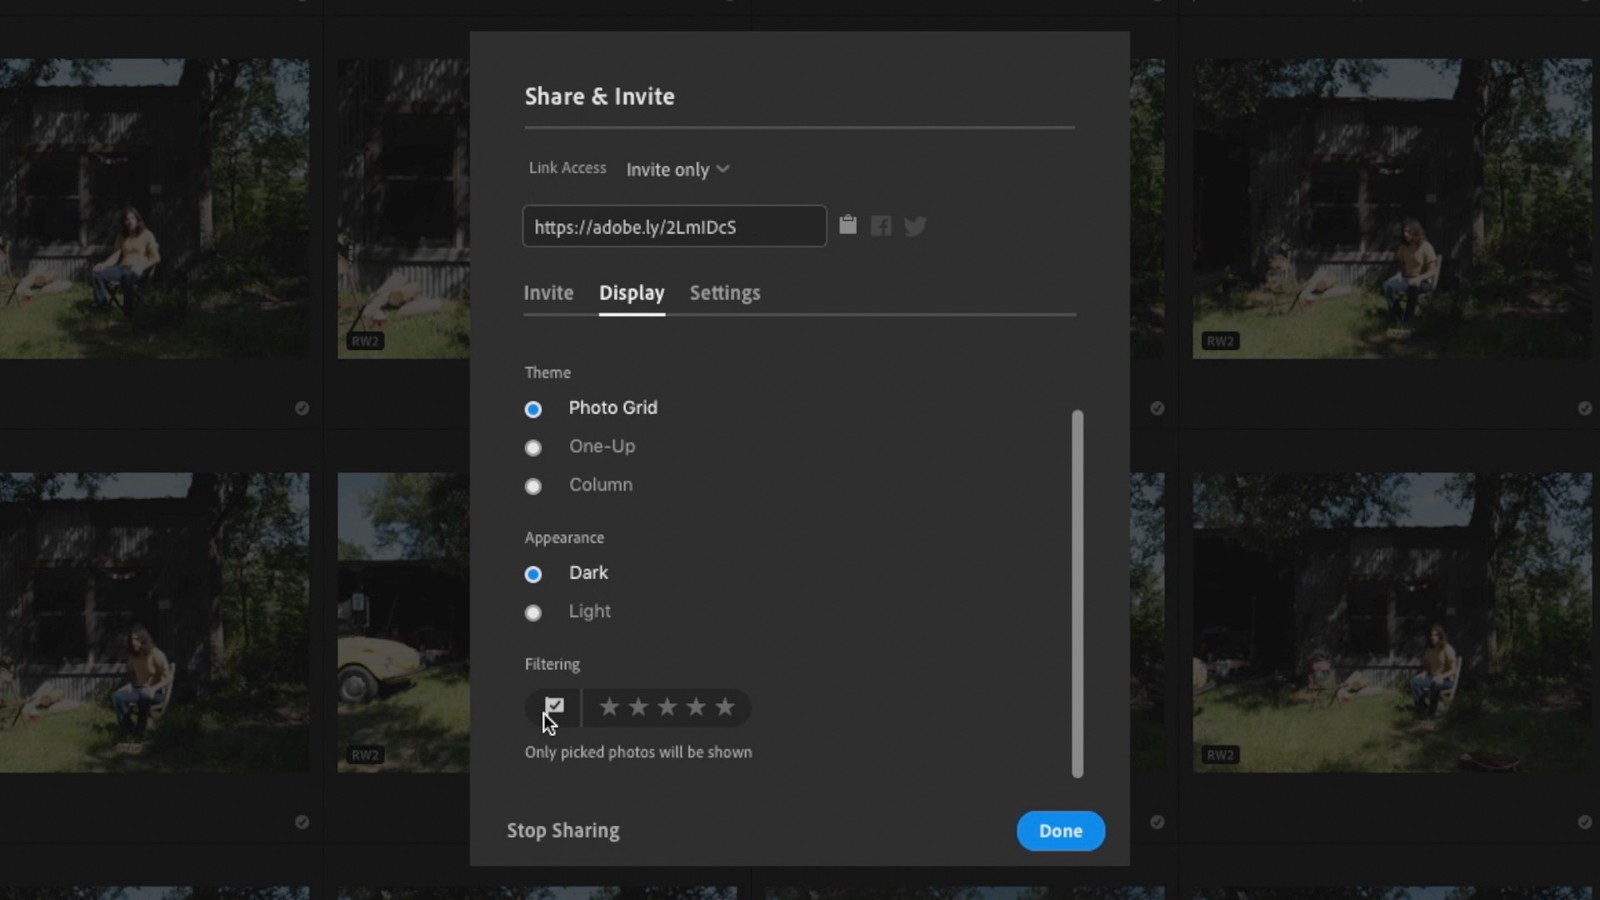Select the Photo Grid theme

coord(533,409)
